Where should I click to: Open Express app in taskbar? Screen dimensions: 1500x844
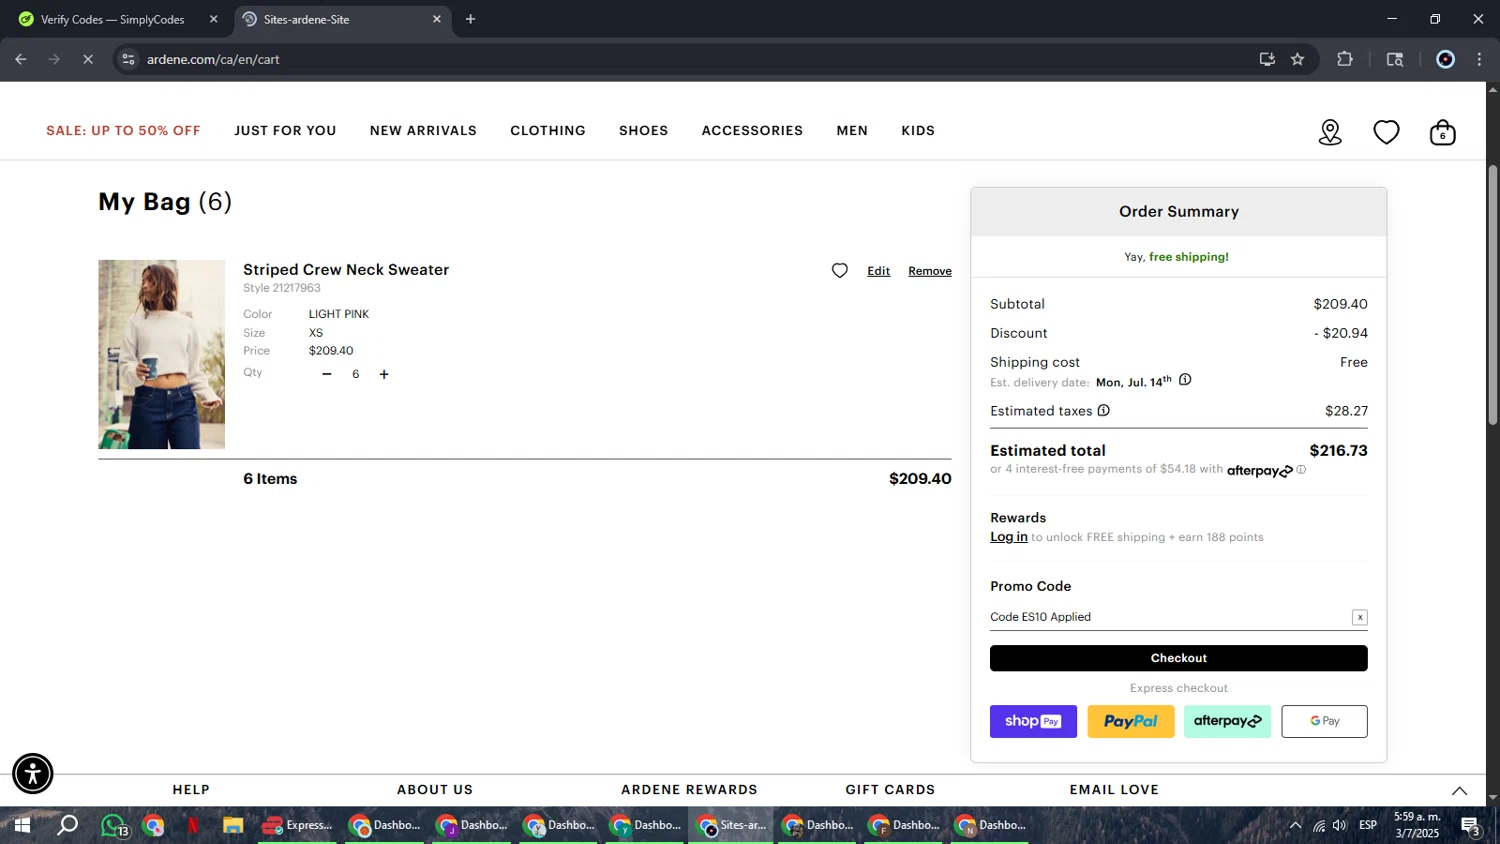click(297, 825)
